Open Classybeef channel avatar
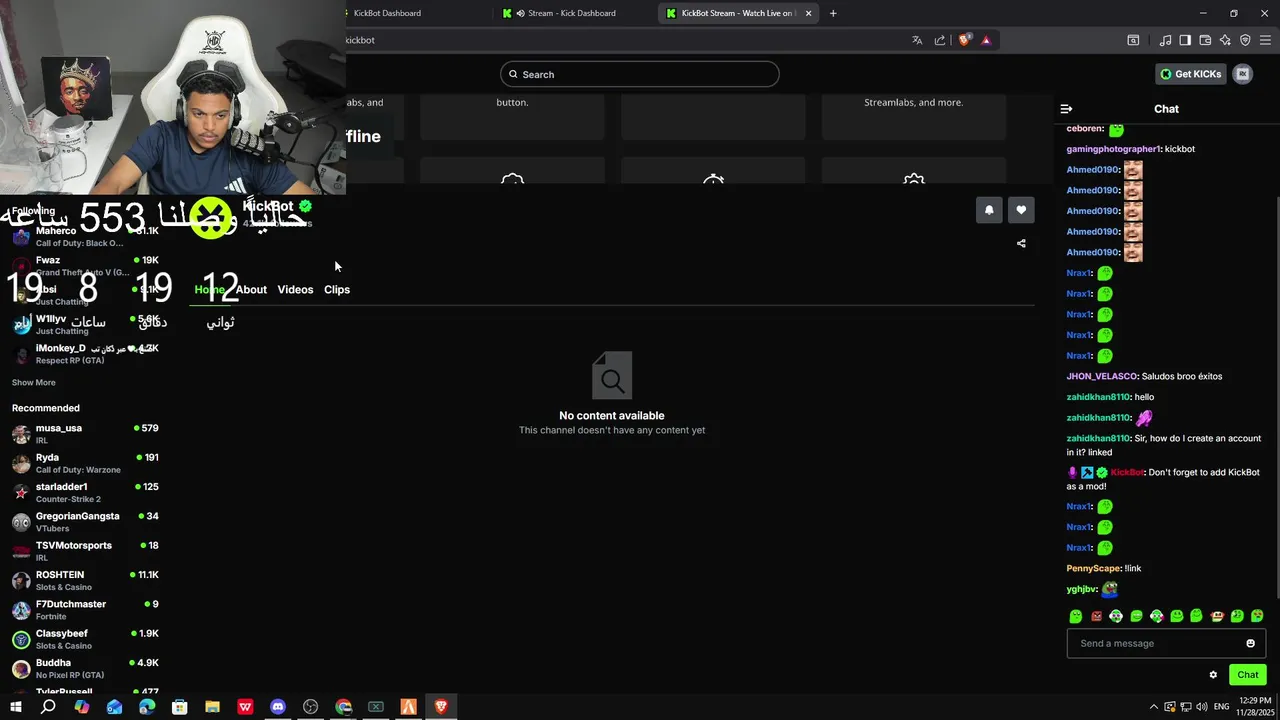This screenshot has width=1280, height=720. click(x=21, y=639)
